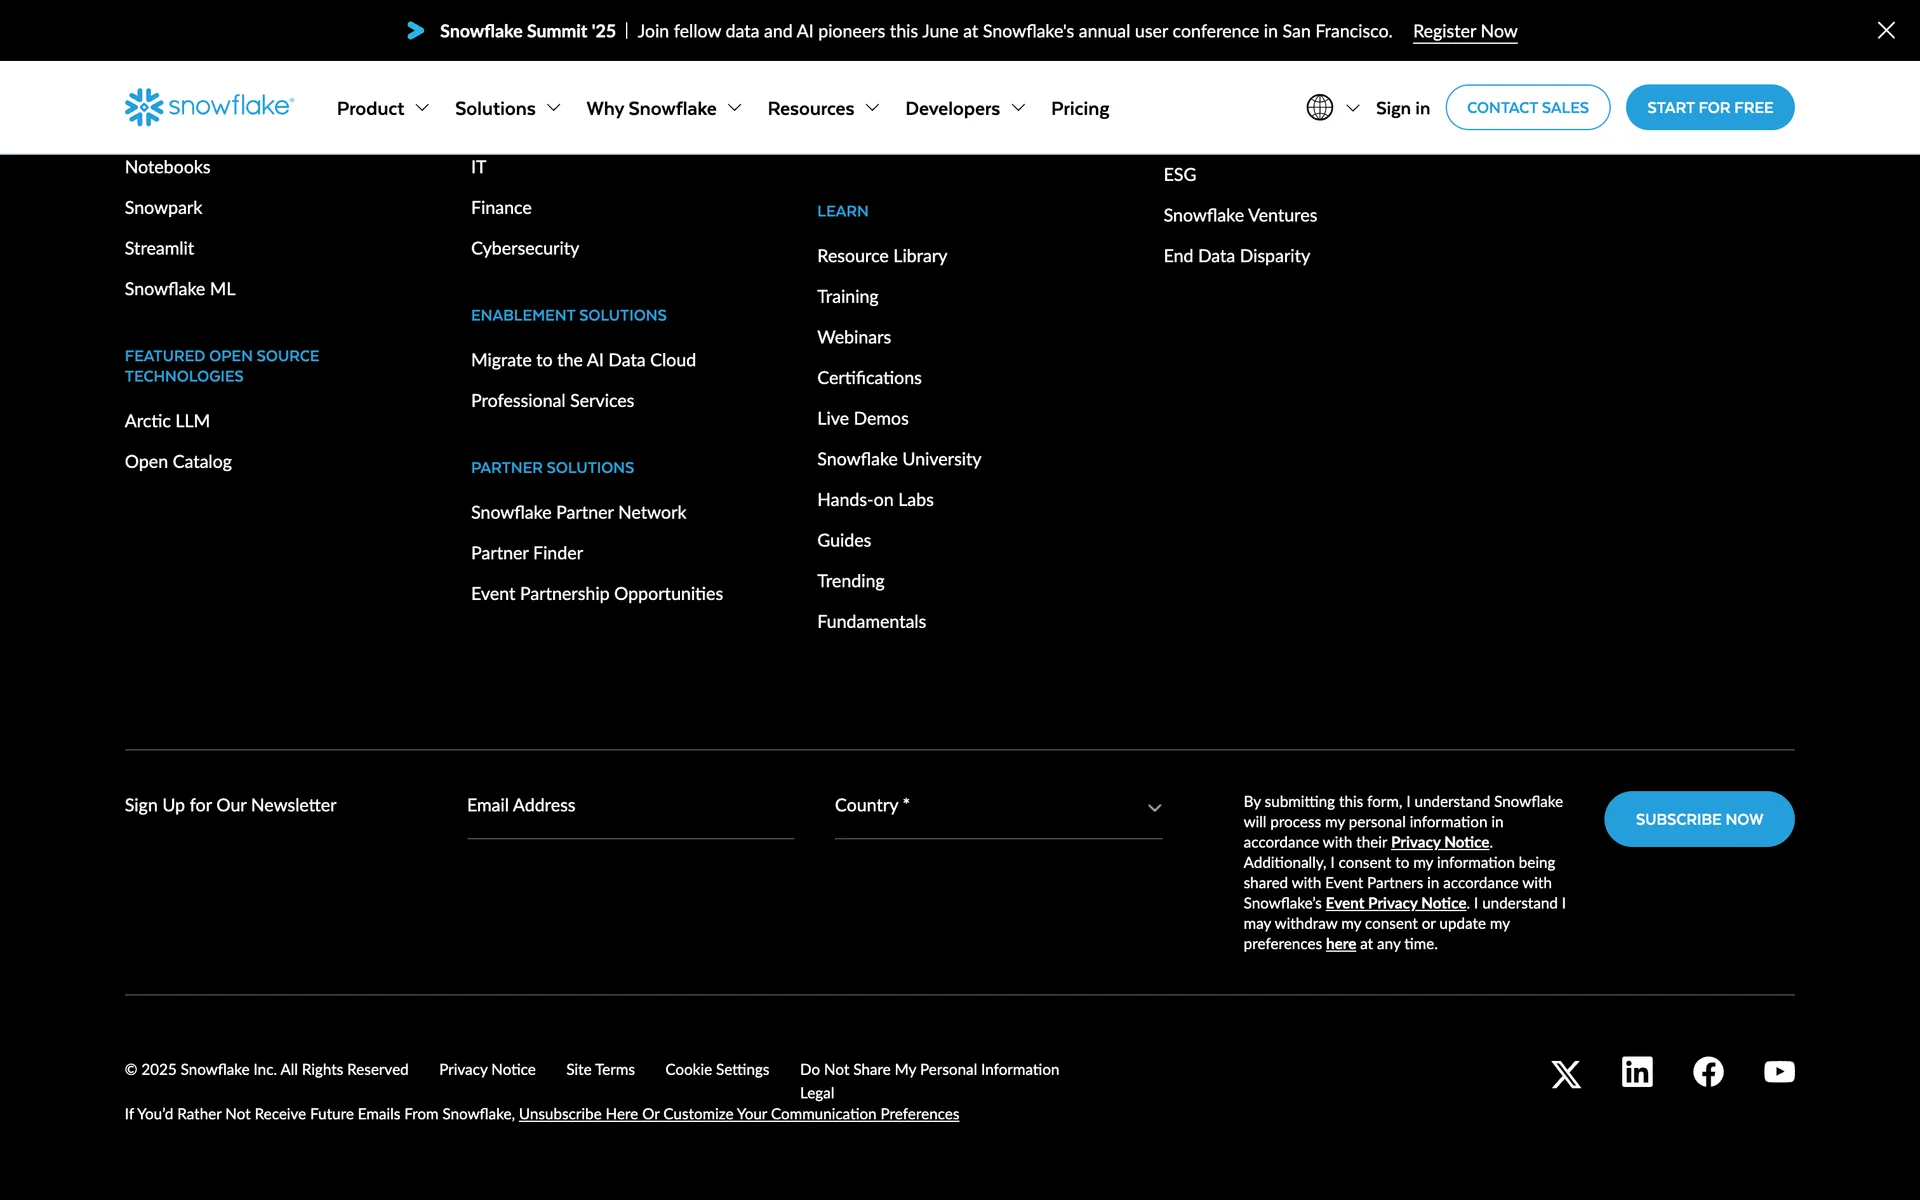Open Snowflake's X (Twitter) social page
This screenshot has height=1200, width=1920.
[1566, 1074]
